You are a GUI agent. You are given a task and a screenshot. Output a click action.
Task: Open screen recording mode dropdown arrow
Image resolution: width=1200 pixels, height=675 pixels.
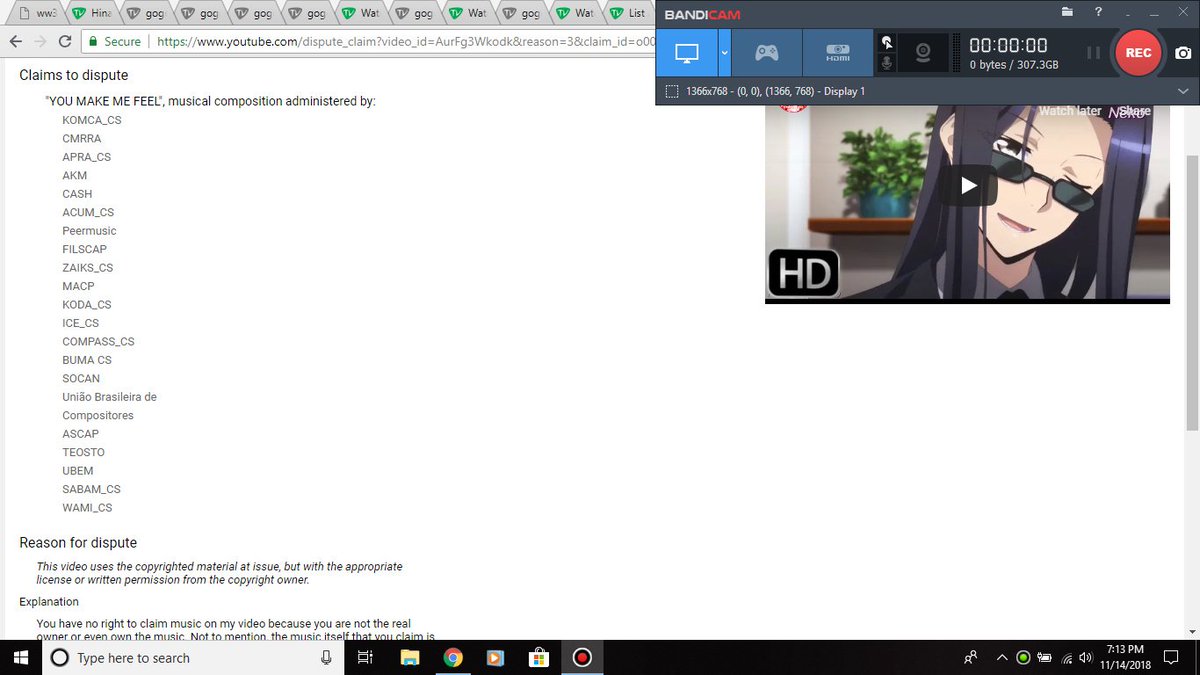coord(725,53)
